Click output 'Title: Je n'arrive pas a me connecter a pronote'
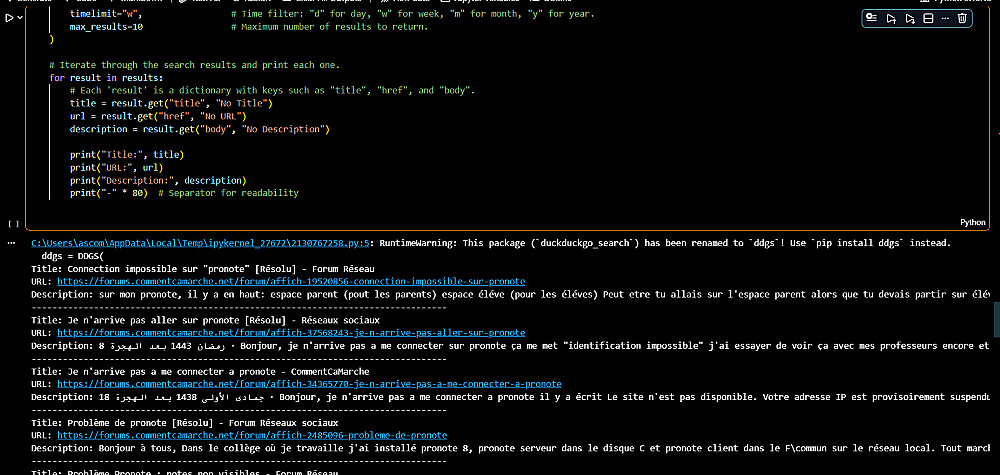Image resolution: width=1000 pixels, height=475 pixels. (x=200, y=371)
